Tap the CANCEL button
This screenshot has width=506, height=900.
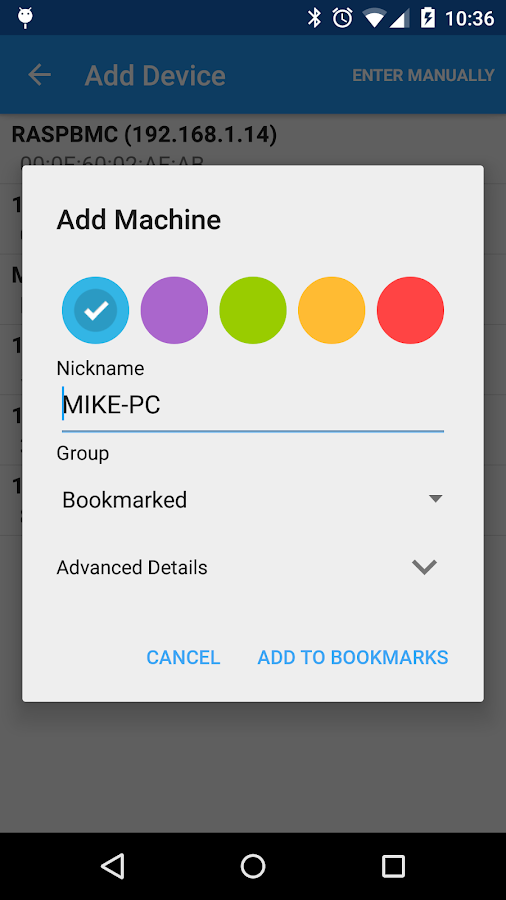click(x=183, y=657)
